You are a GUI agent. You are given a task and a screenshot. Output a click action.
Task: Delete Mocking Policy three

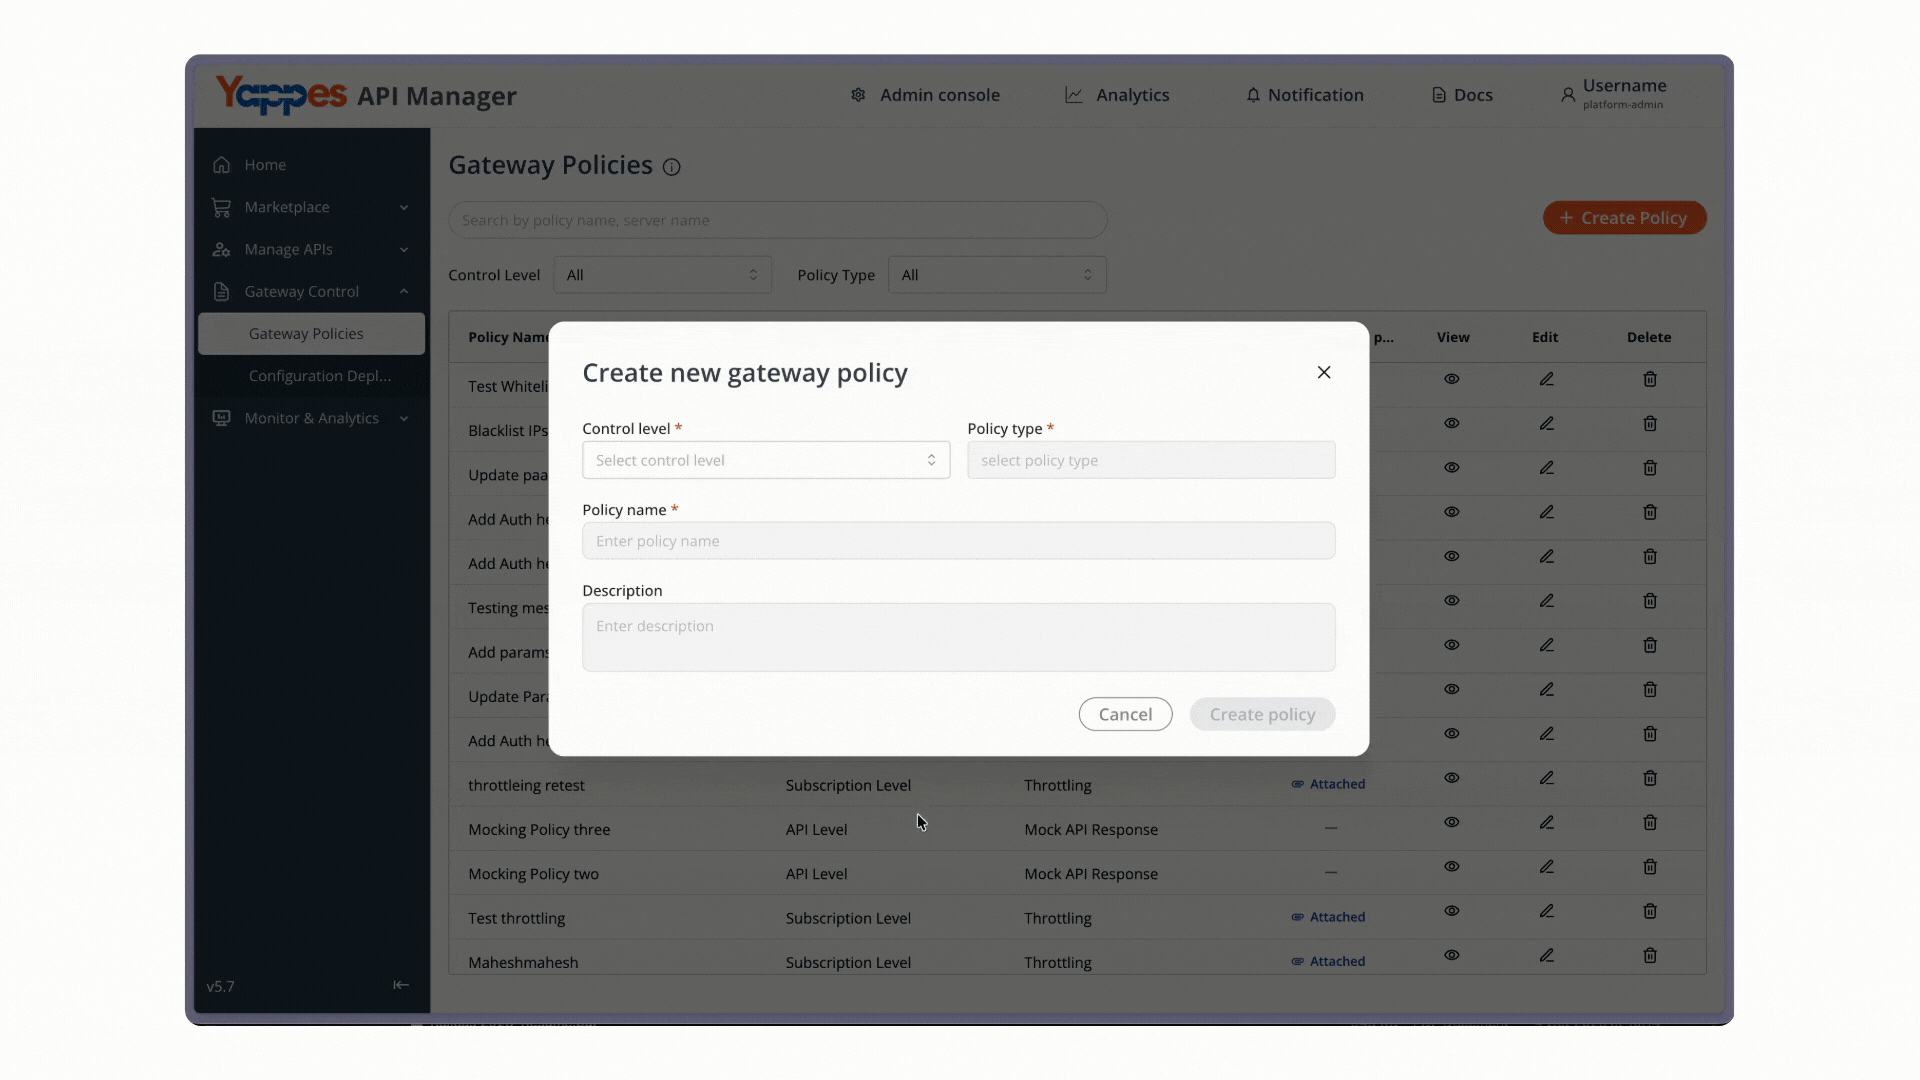[1650, 822]
